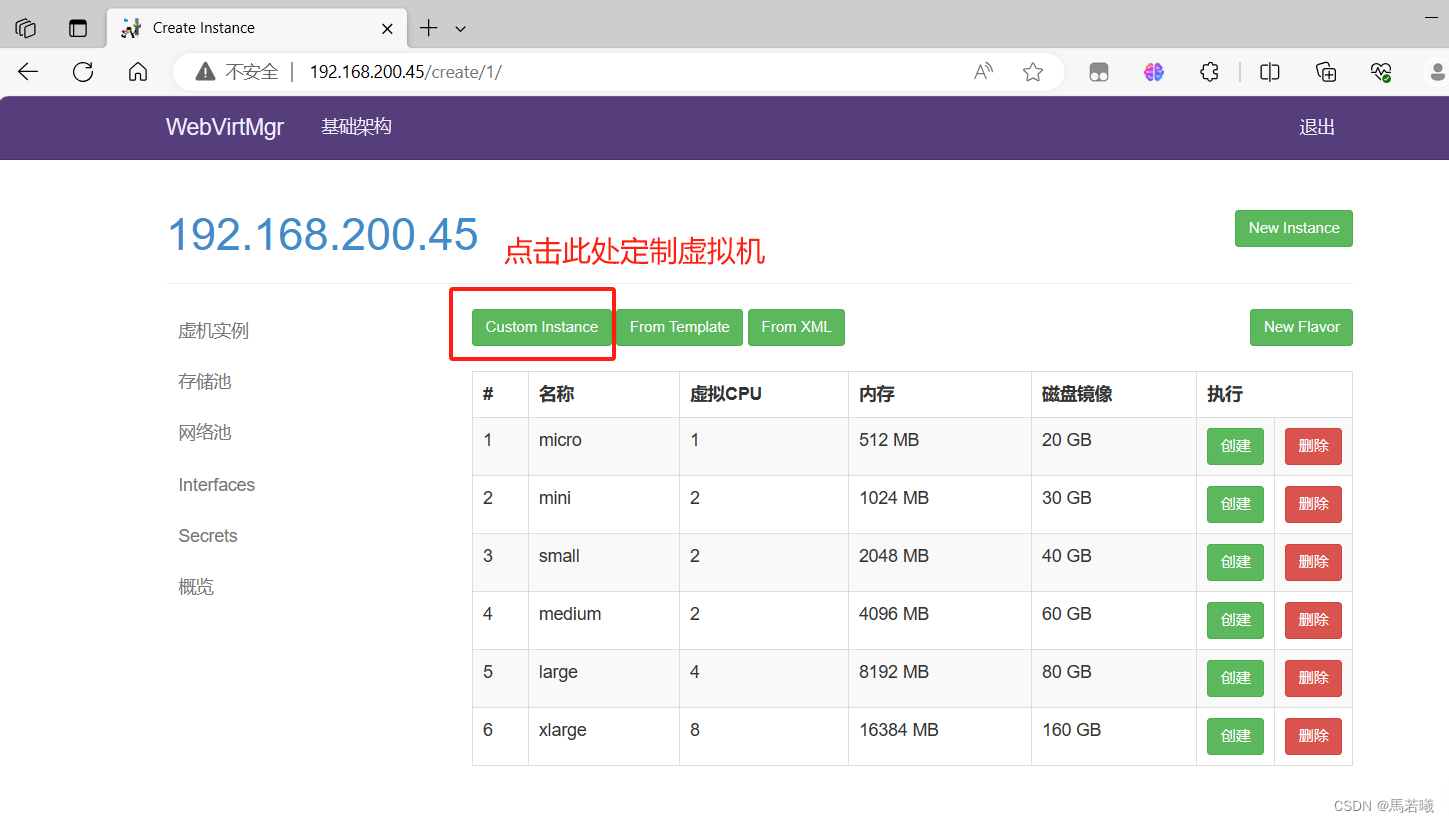Open the 基础架构 navbar item
The image size is (1449, 822).
pos(356,127)
